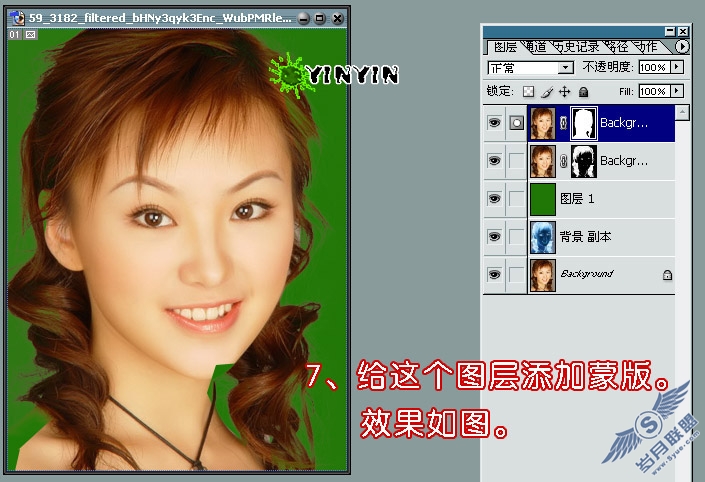This screenshot has height=482, width=705.
Task: Click the link box beside 图层 1
Action: (x=517, y=198)
